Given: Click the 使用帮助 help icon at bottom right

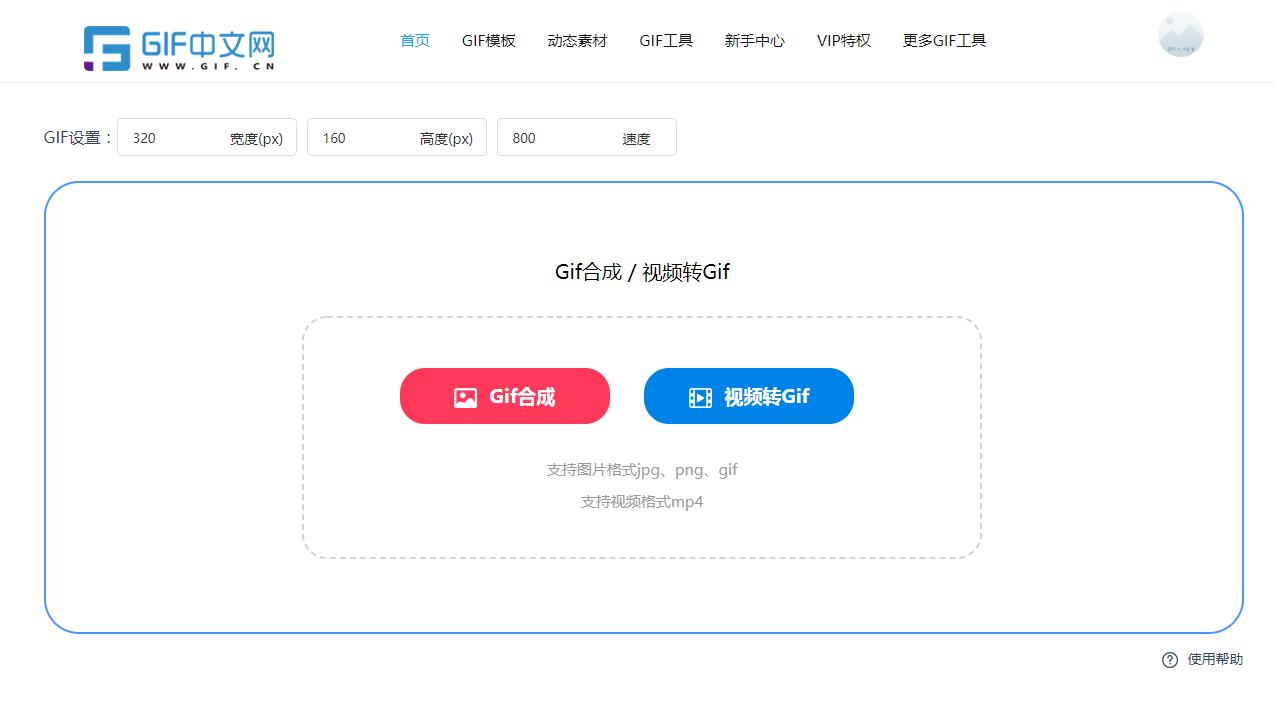Looking at the screenshot, I should point(1169,660).
